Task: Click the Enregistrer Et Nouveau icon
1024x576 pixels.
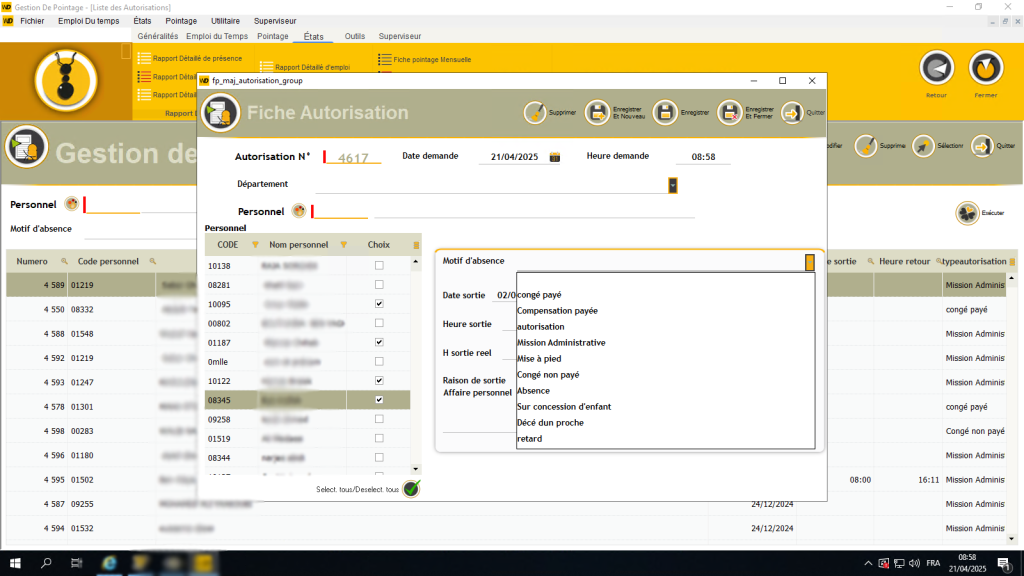Action: click(597, 113)
